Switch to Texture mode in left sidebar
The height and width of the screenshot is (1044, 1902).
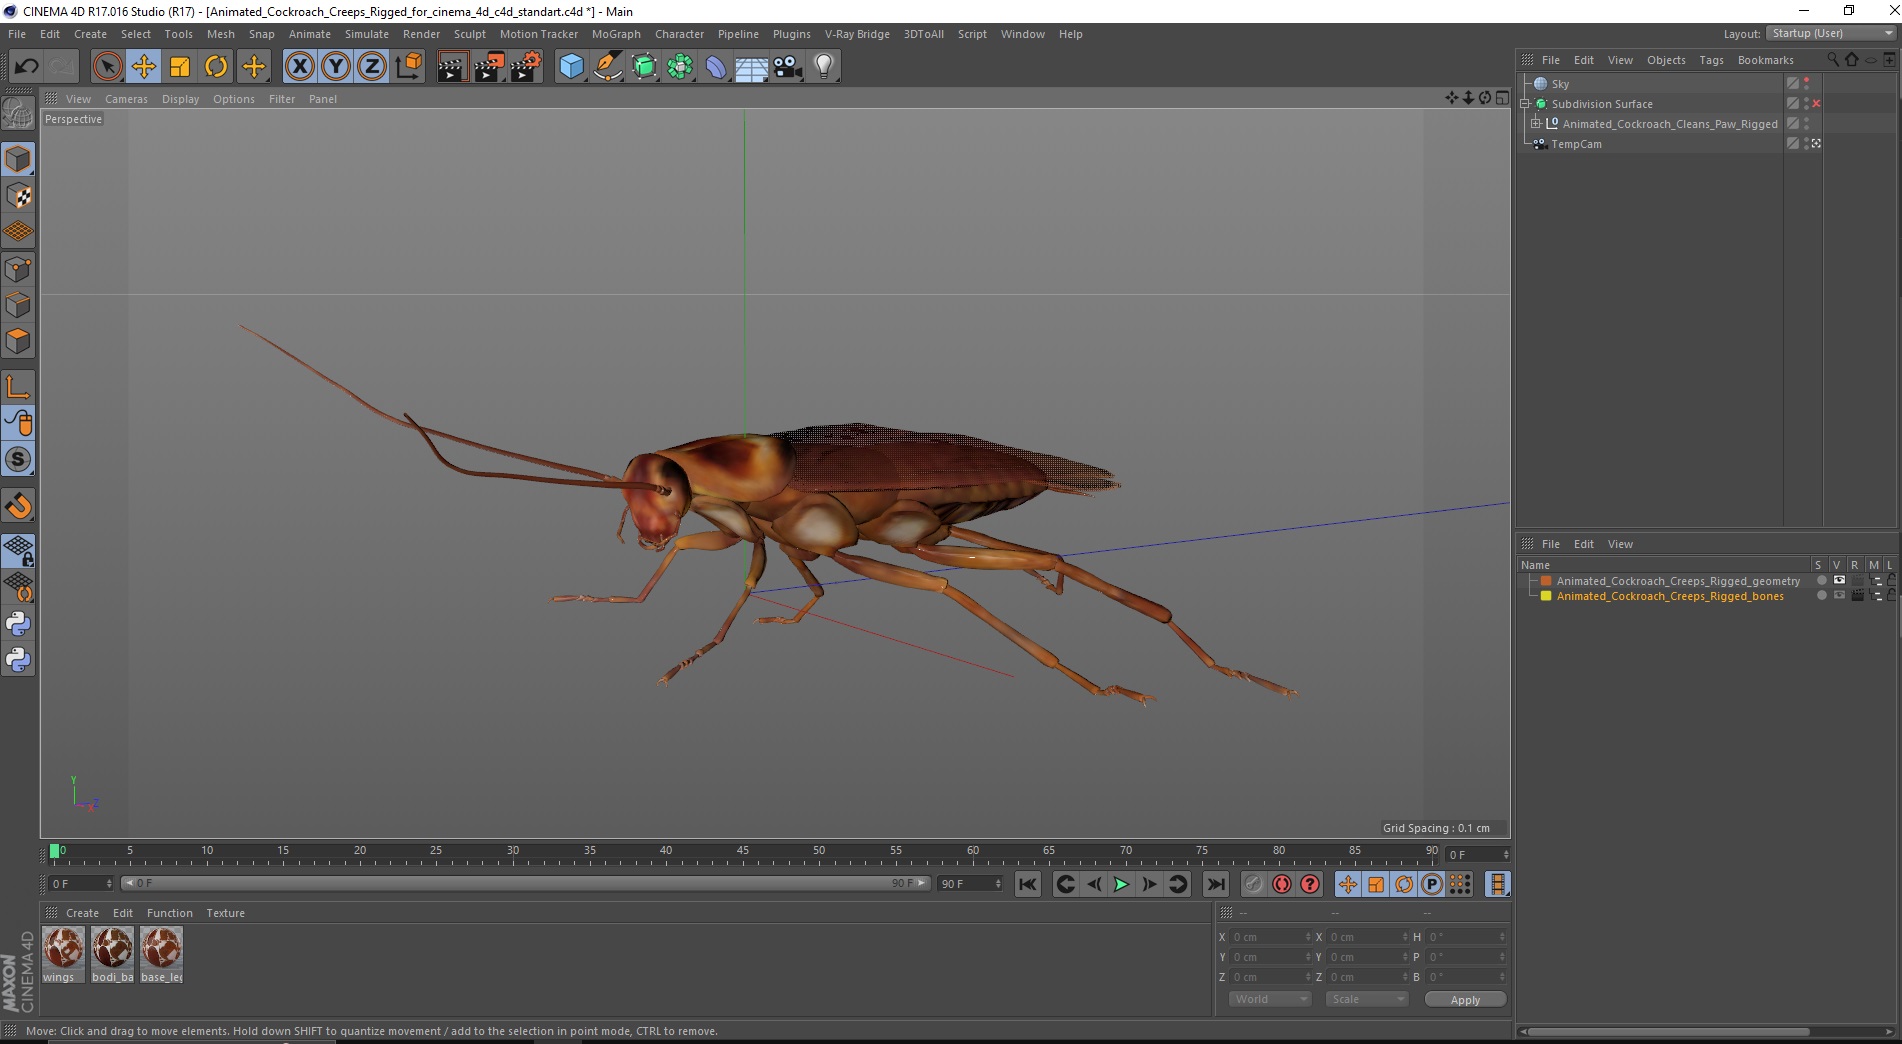point(18,195)
